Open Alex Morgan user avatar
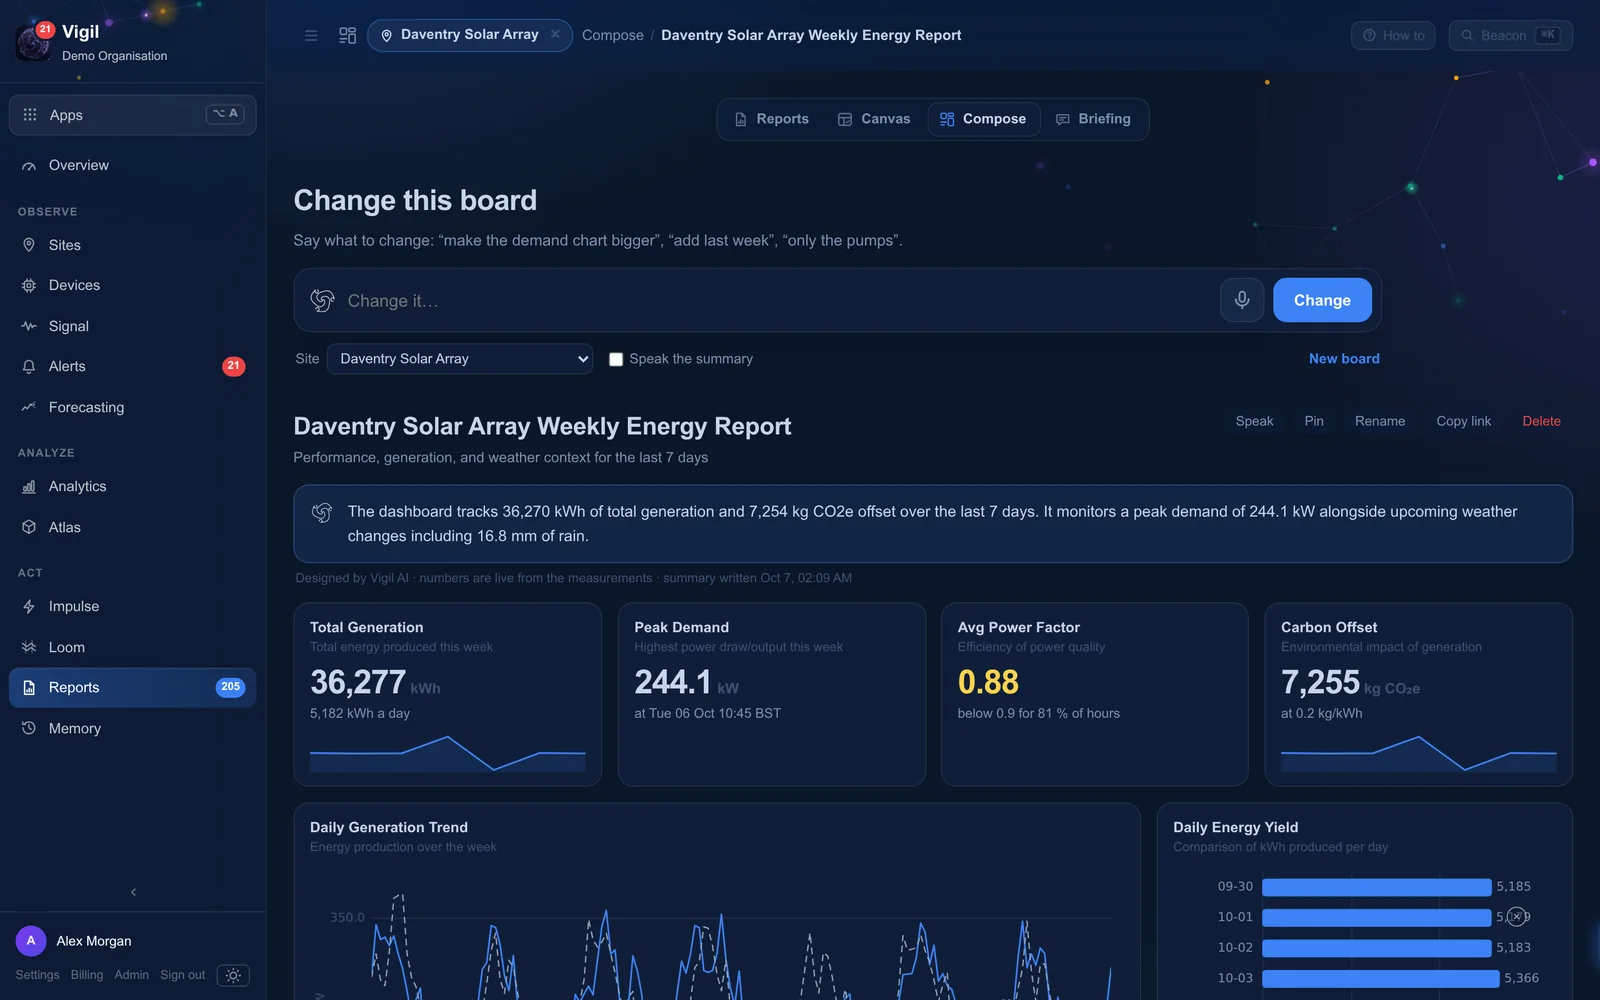 [31, 941]
